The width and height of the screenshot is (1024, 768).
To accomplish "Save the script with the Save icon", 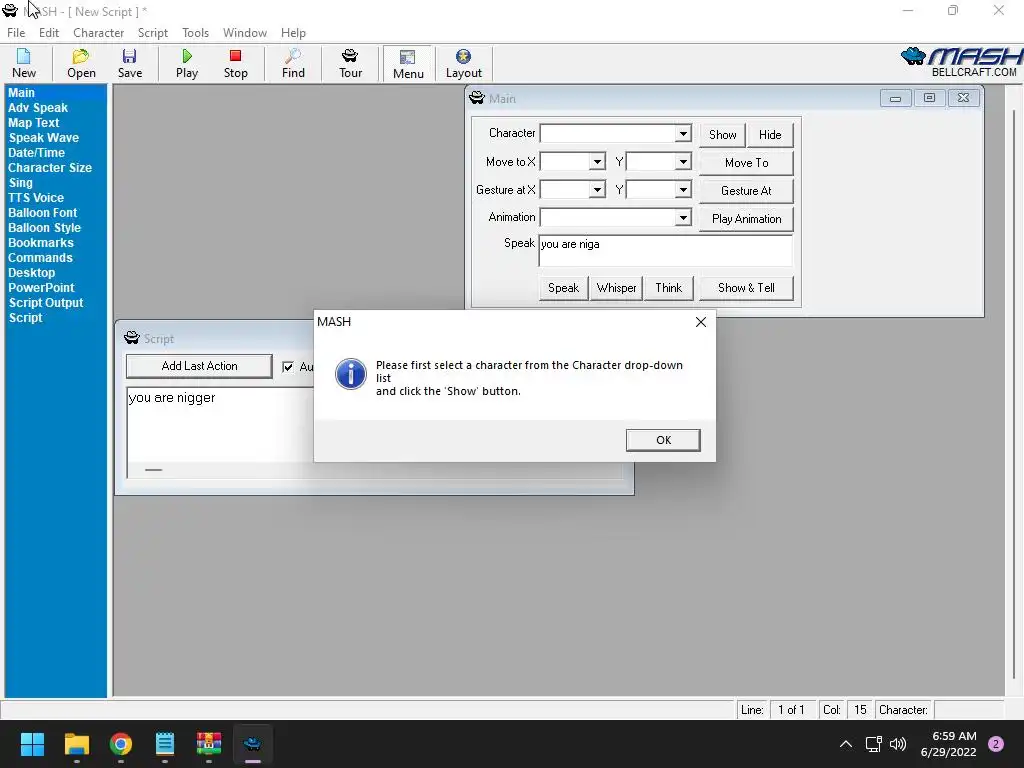I will pos(129,63).
